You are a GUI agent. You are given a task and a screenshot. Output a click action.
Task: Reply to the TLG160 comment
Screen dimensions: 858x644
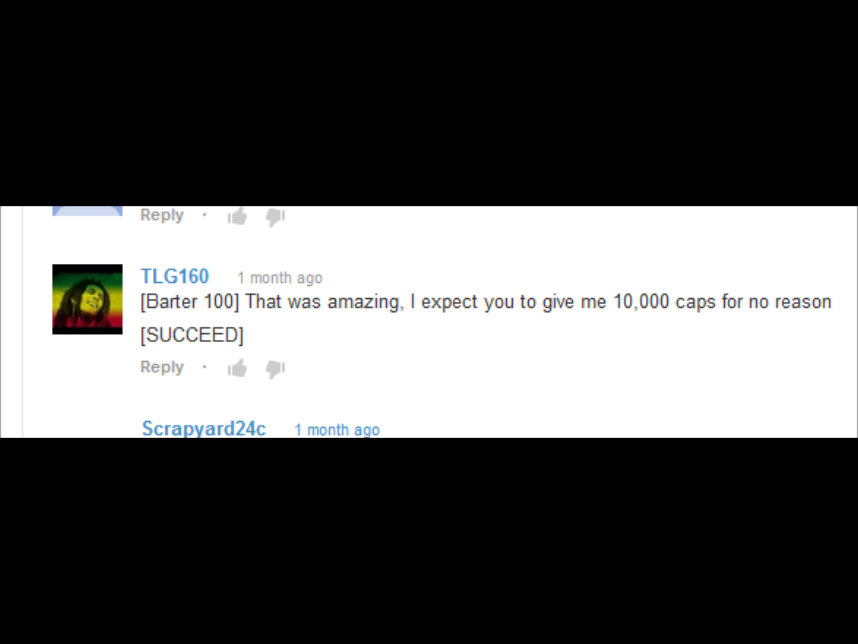tap(162, 367)
